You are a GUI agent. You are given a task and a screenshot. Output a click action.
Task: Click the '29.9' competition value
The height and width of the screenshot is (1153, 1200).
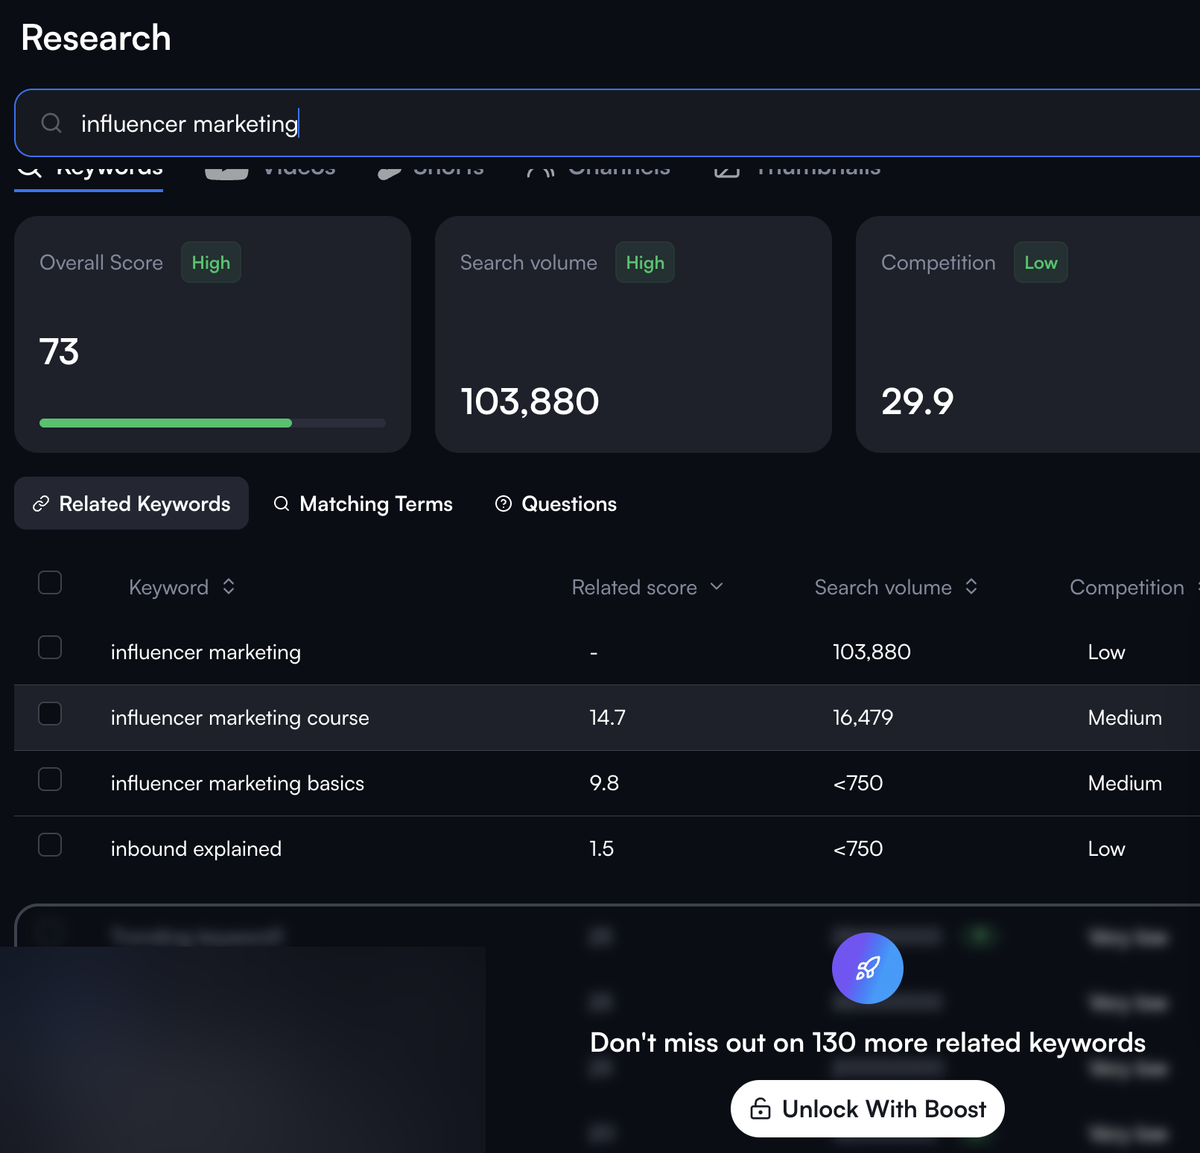point(917,401)
